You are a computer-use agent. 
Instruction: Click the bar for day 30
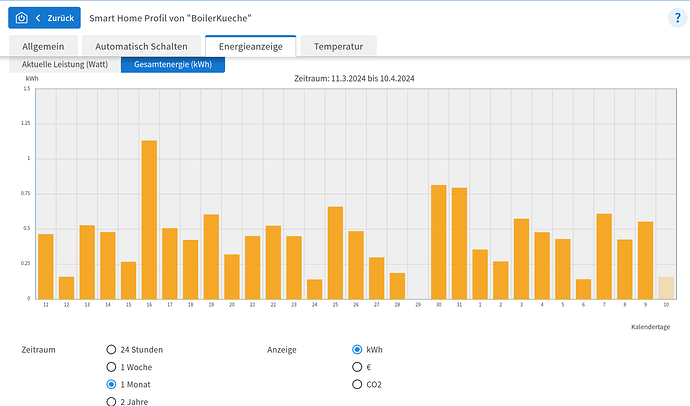(x=439, y=242)
